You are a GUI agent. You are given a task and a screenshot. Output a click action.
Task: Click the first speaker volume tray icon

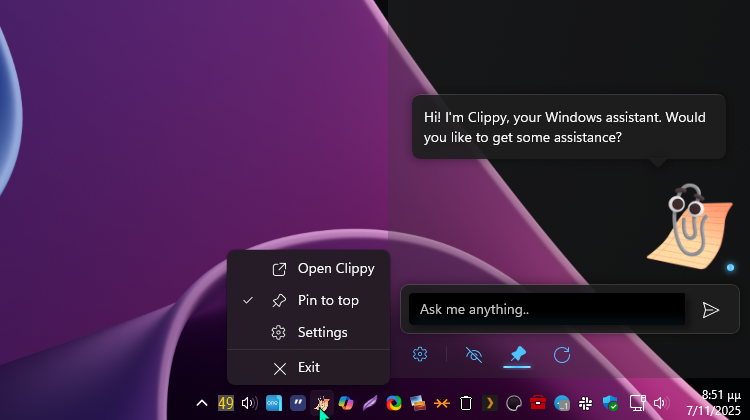click(250, 403)
